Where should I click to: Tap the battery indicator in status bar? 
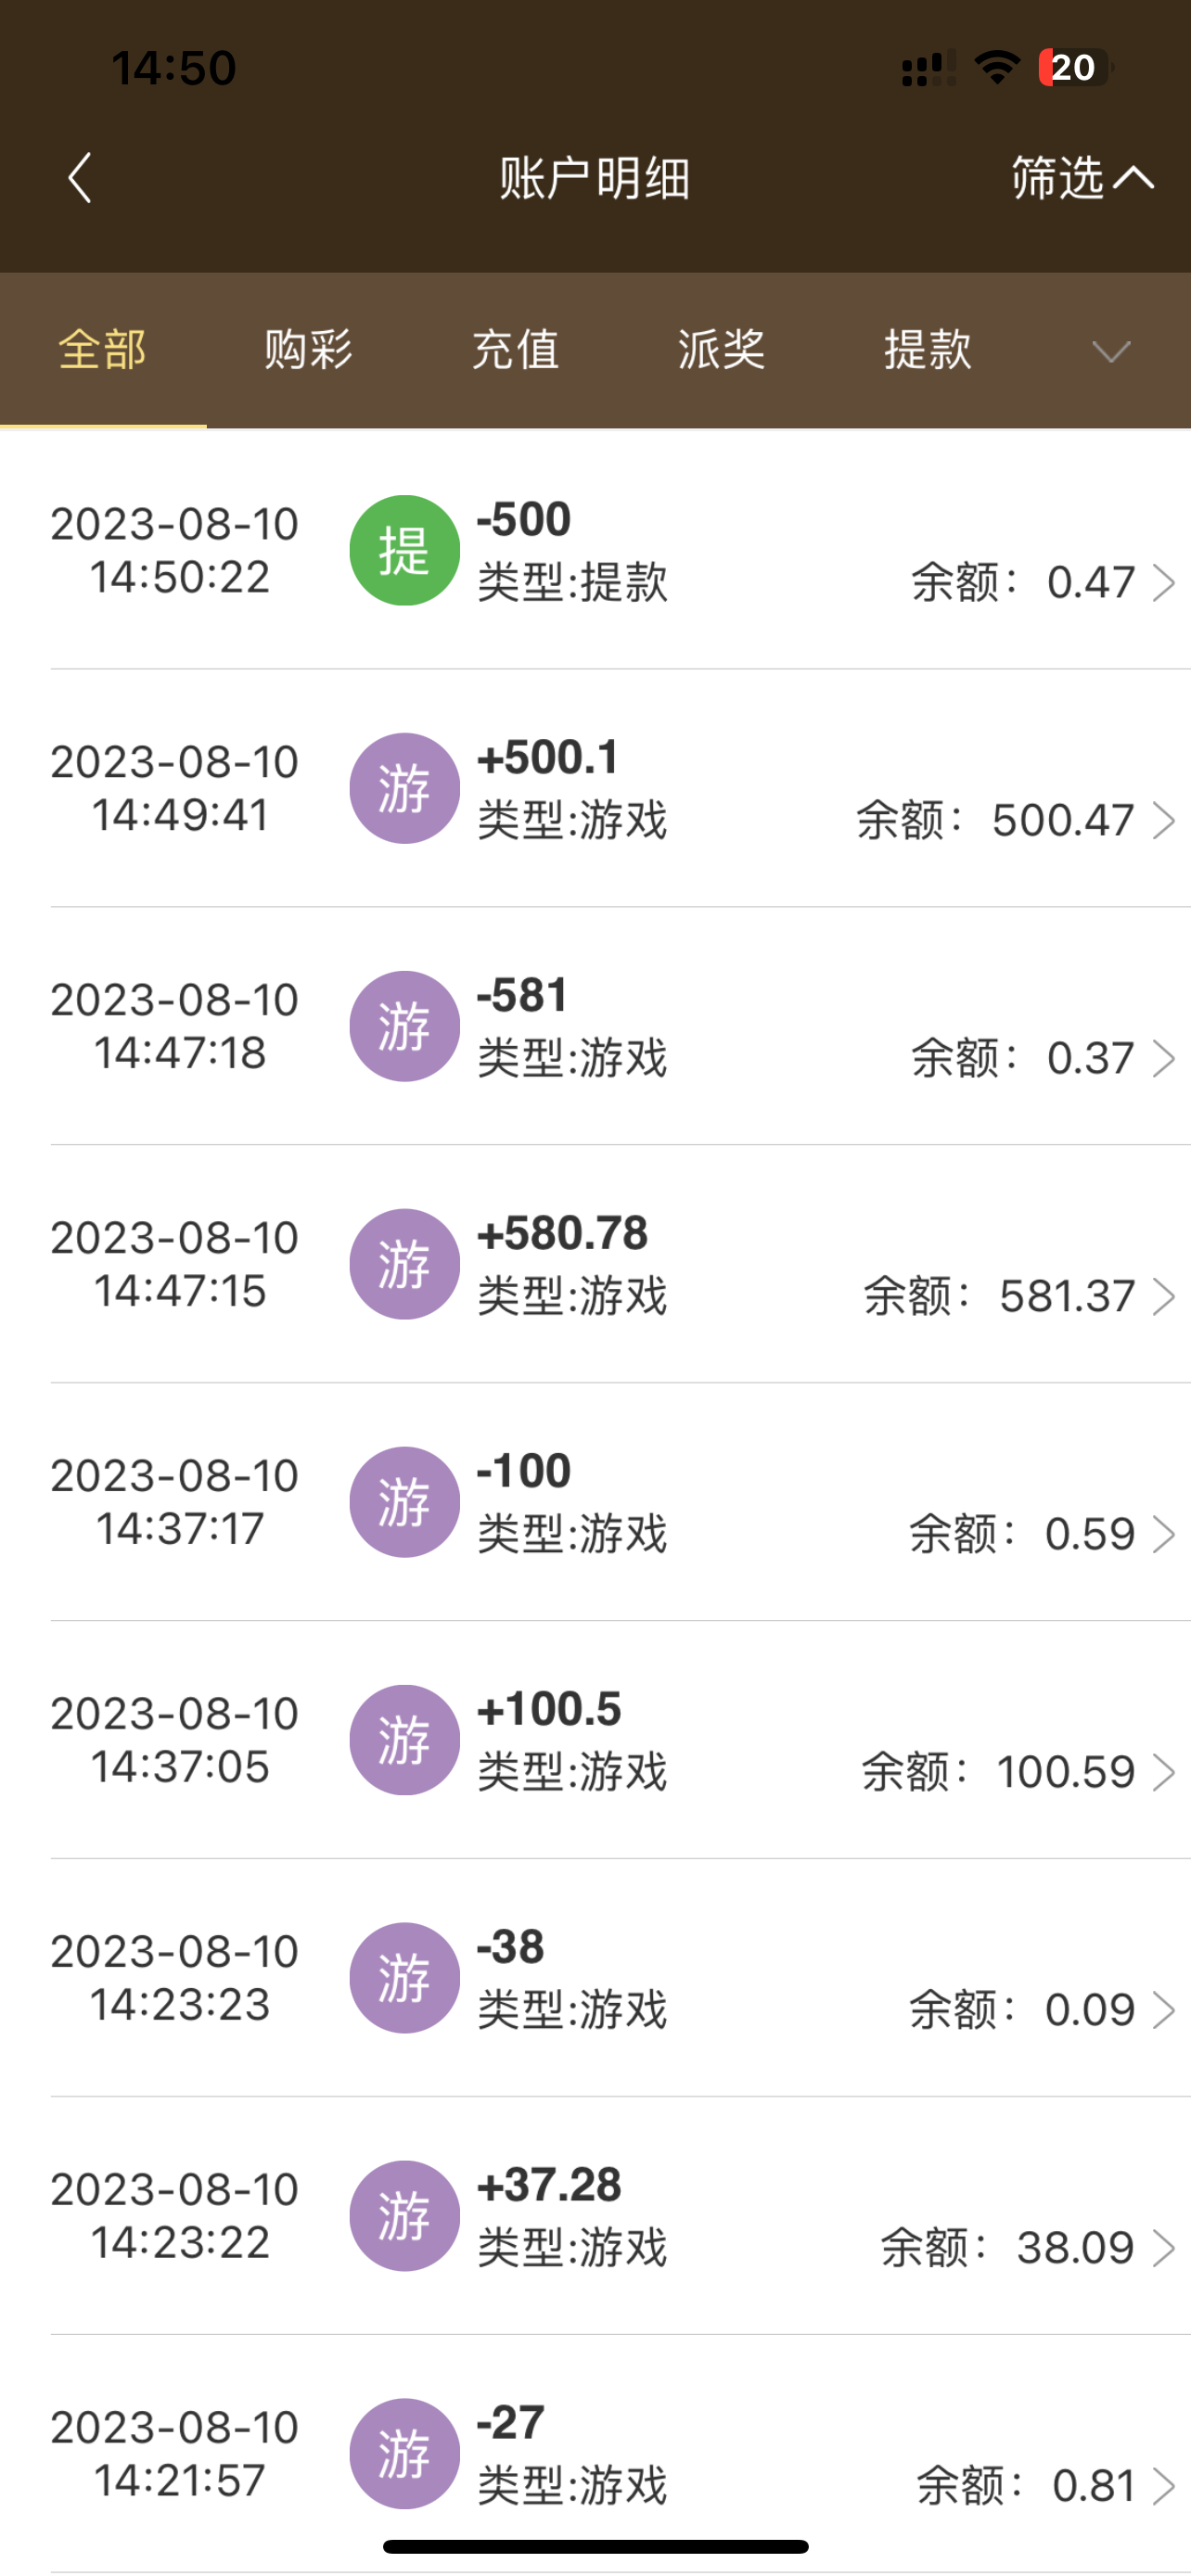click(x=1073, y=67)
